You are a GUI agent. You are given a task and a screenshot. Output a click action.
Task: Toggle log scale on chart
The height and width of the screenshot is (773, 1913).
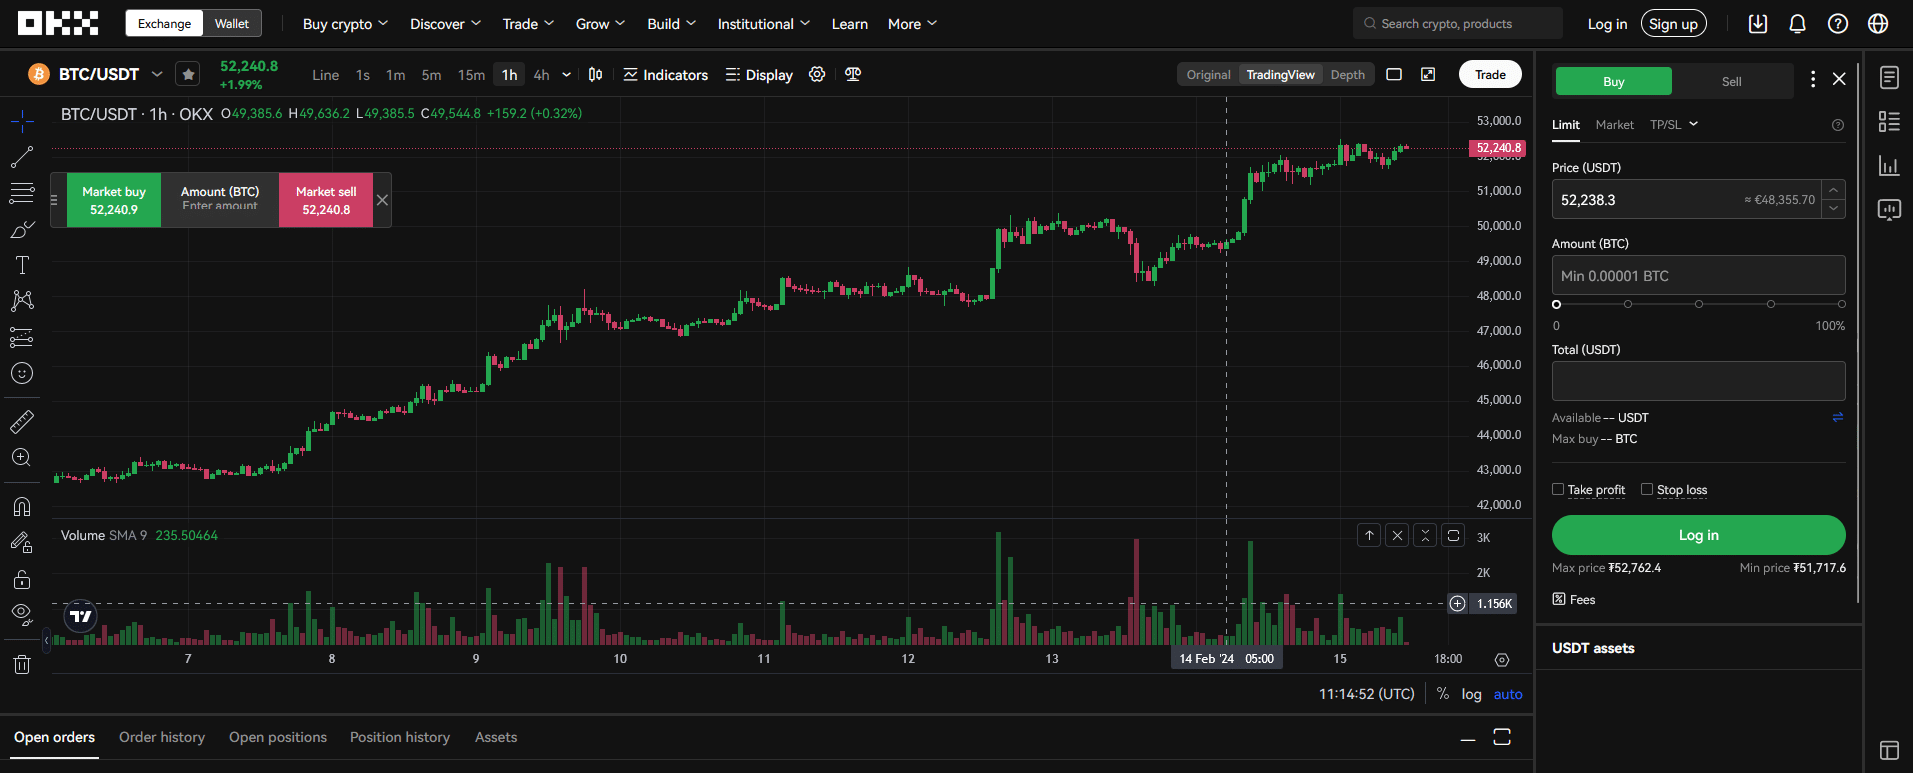tap(1471, 694)
